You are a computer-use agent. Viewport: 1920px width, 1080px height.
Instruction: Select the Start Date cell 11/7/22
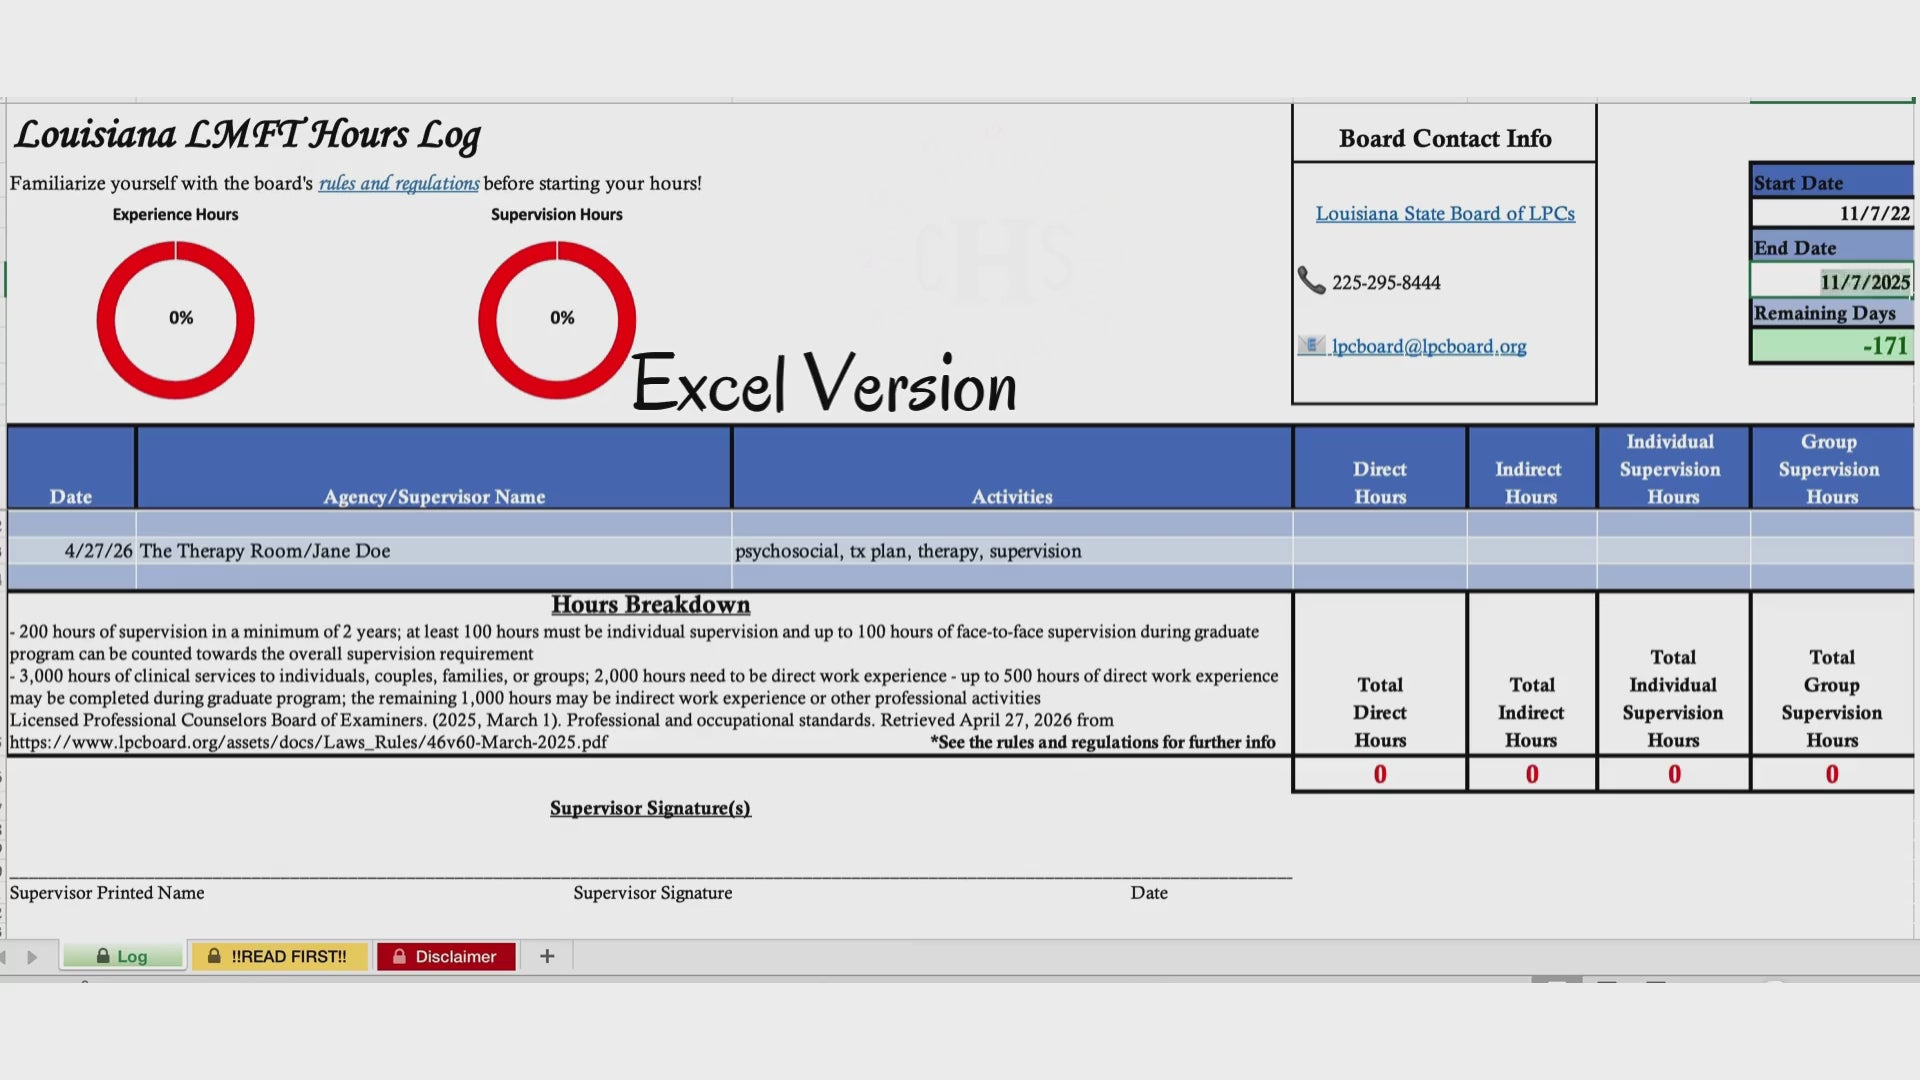point(1832,213)
